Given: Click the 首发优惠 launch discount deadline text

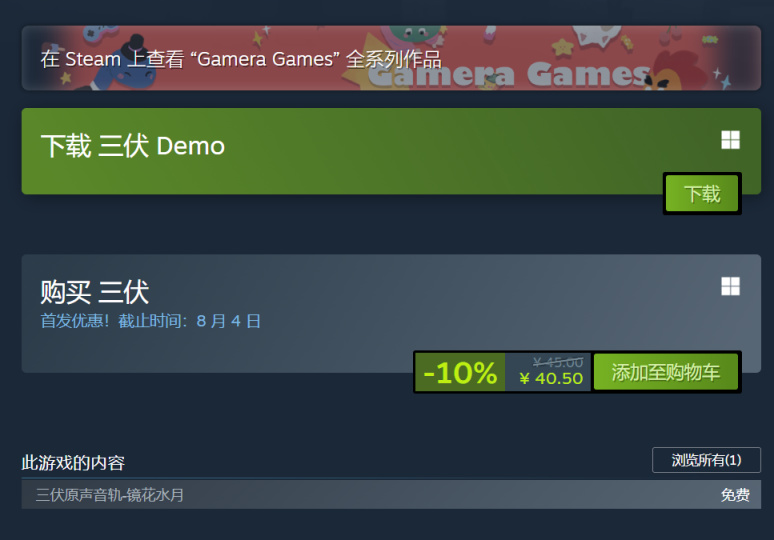Looking at the screenshot, I should pyautogui.click(x=151, y=321).
